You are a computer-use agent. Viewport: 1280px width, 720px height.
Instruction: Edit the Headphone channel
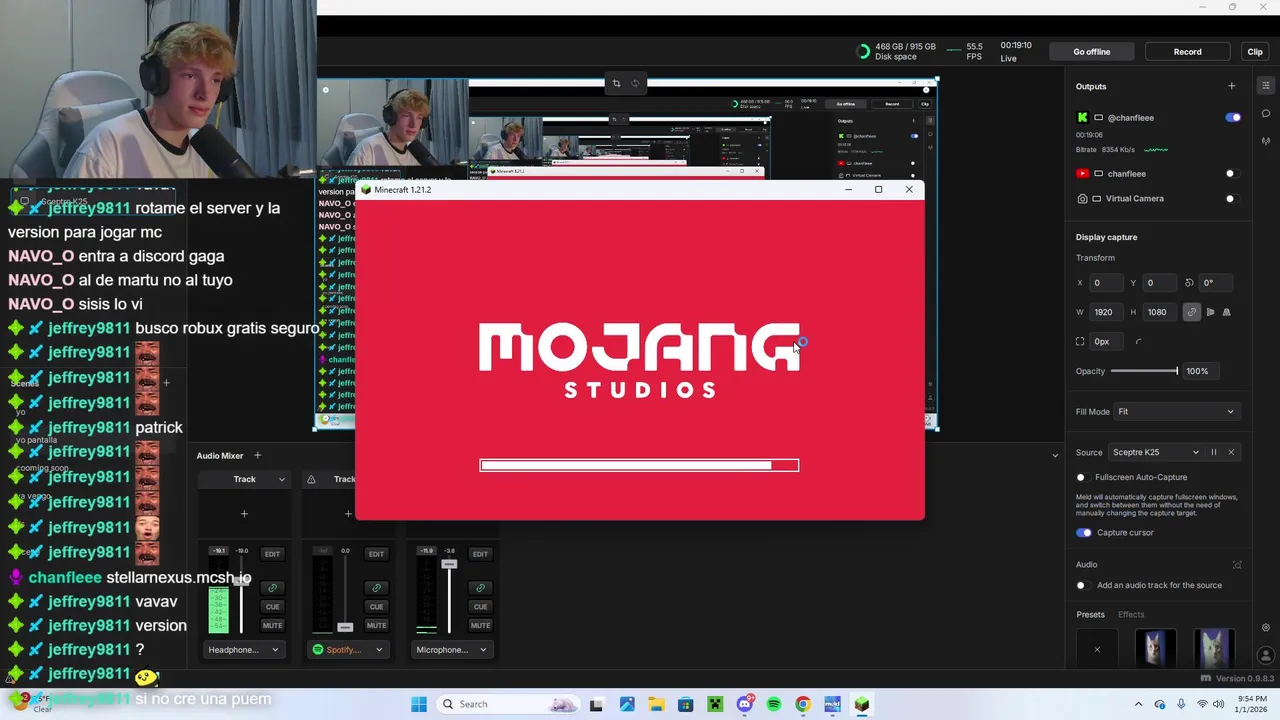[272, 554]
